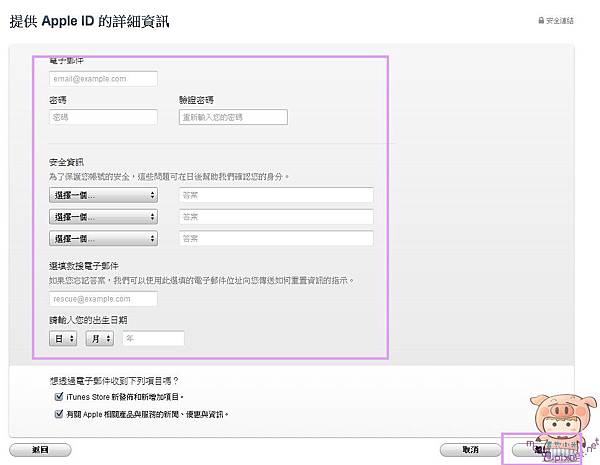Click the third security answer field
The image size is (600, 465).
[x=276, y=239]
